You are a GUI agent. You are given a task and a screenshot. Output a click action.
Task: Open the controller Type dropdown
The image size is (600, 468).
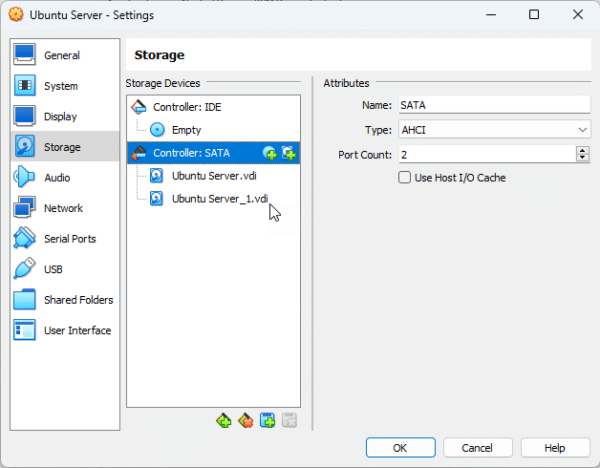click(494, 130)
